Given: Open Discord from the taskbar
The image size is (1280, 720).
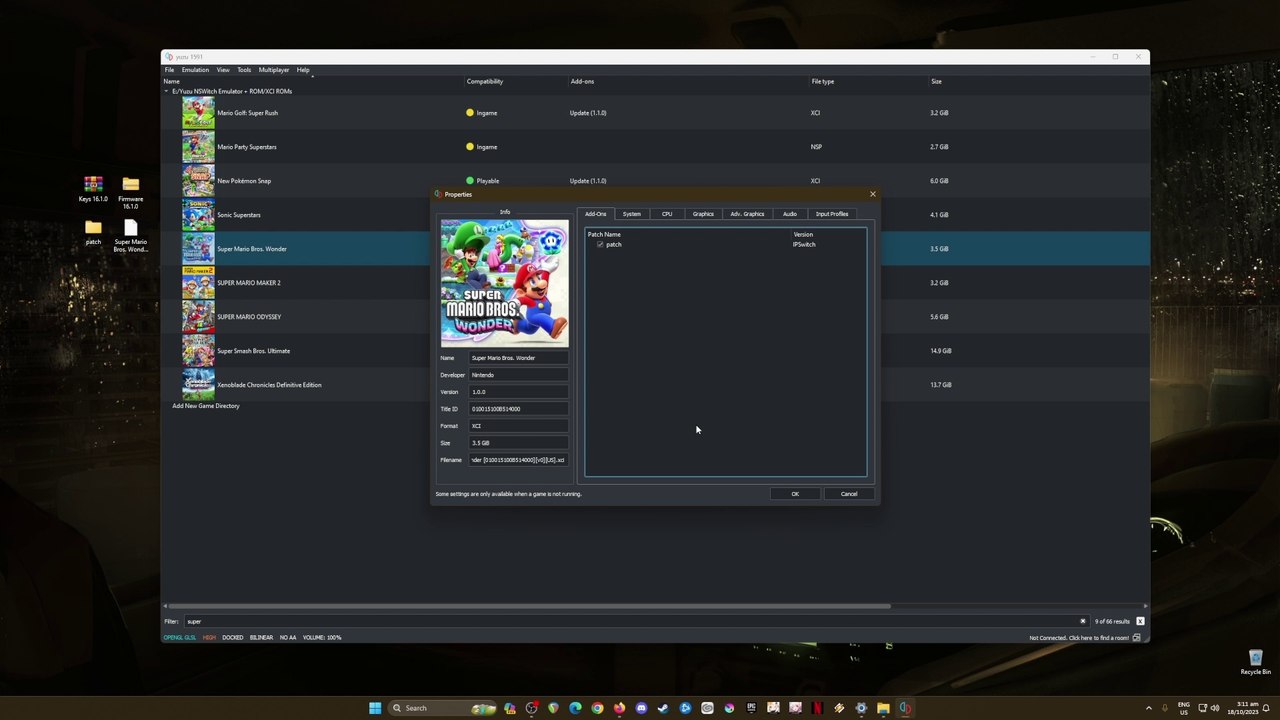Looking at the screenshot, I should [x=641, y=708].
